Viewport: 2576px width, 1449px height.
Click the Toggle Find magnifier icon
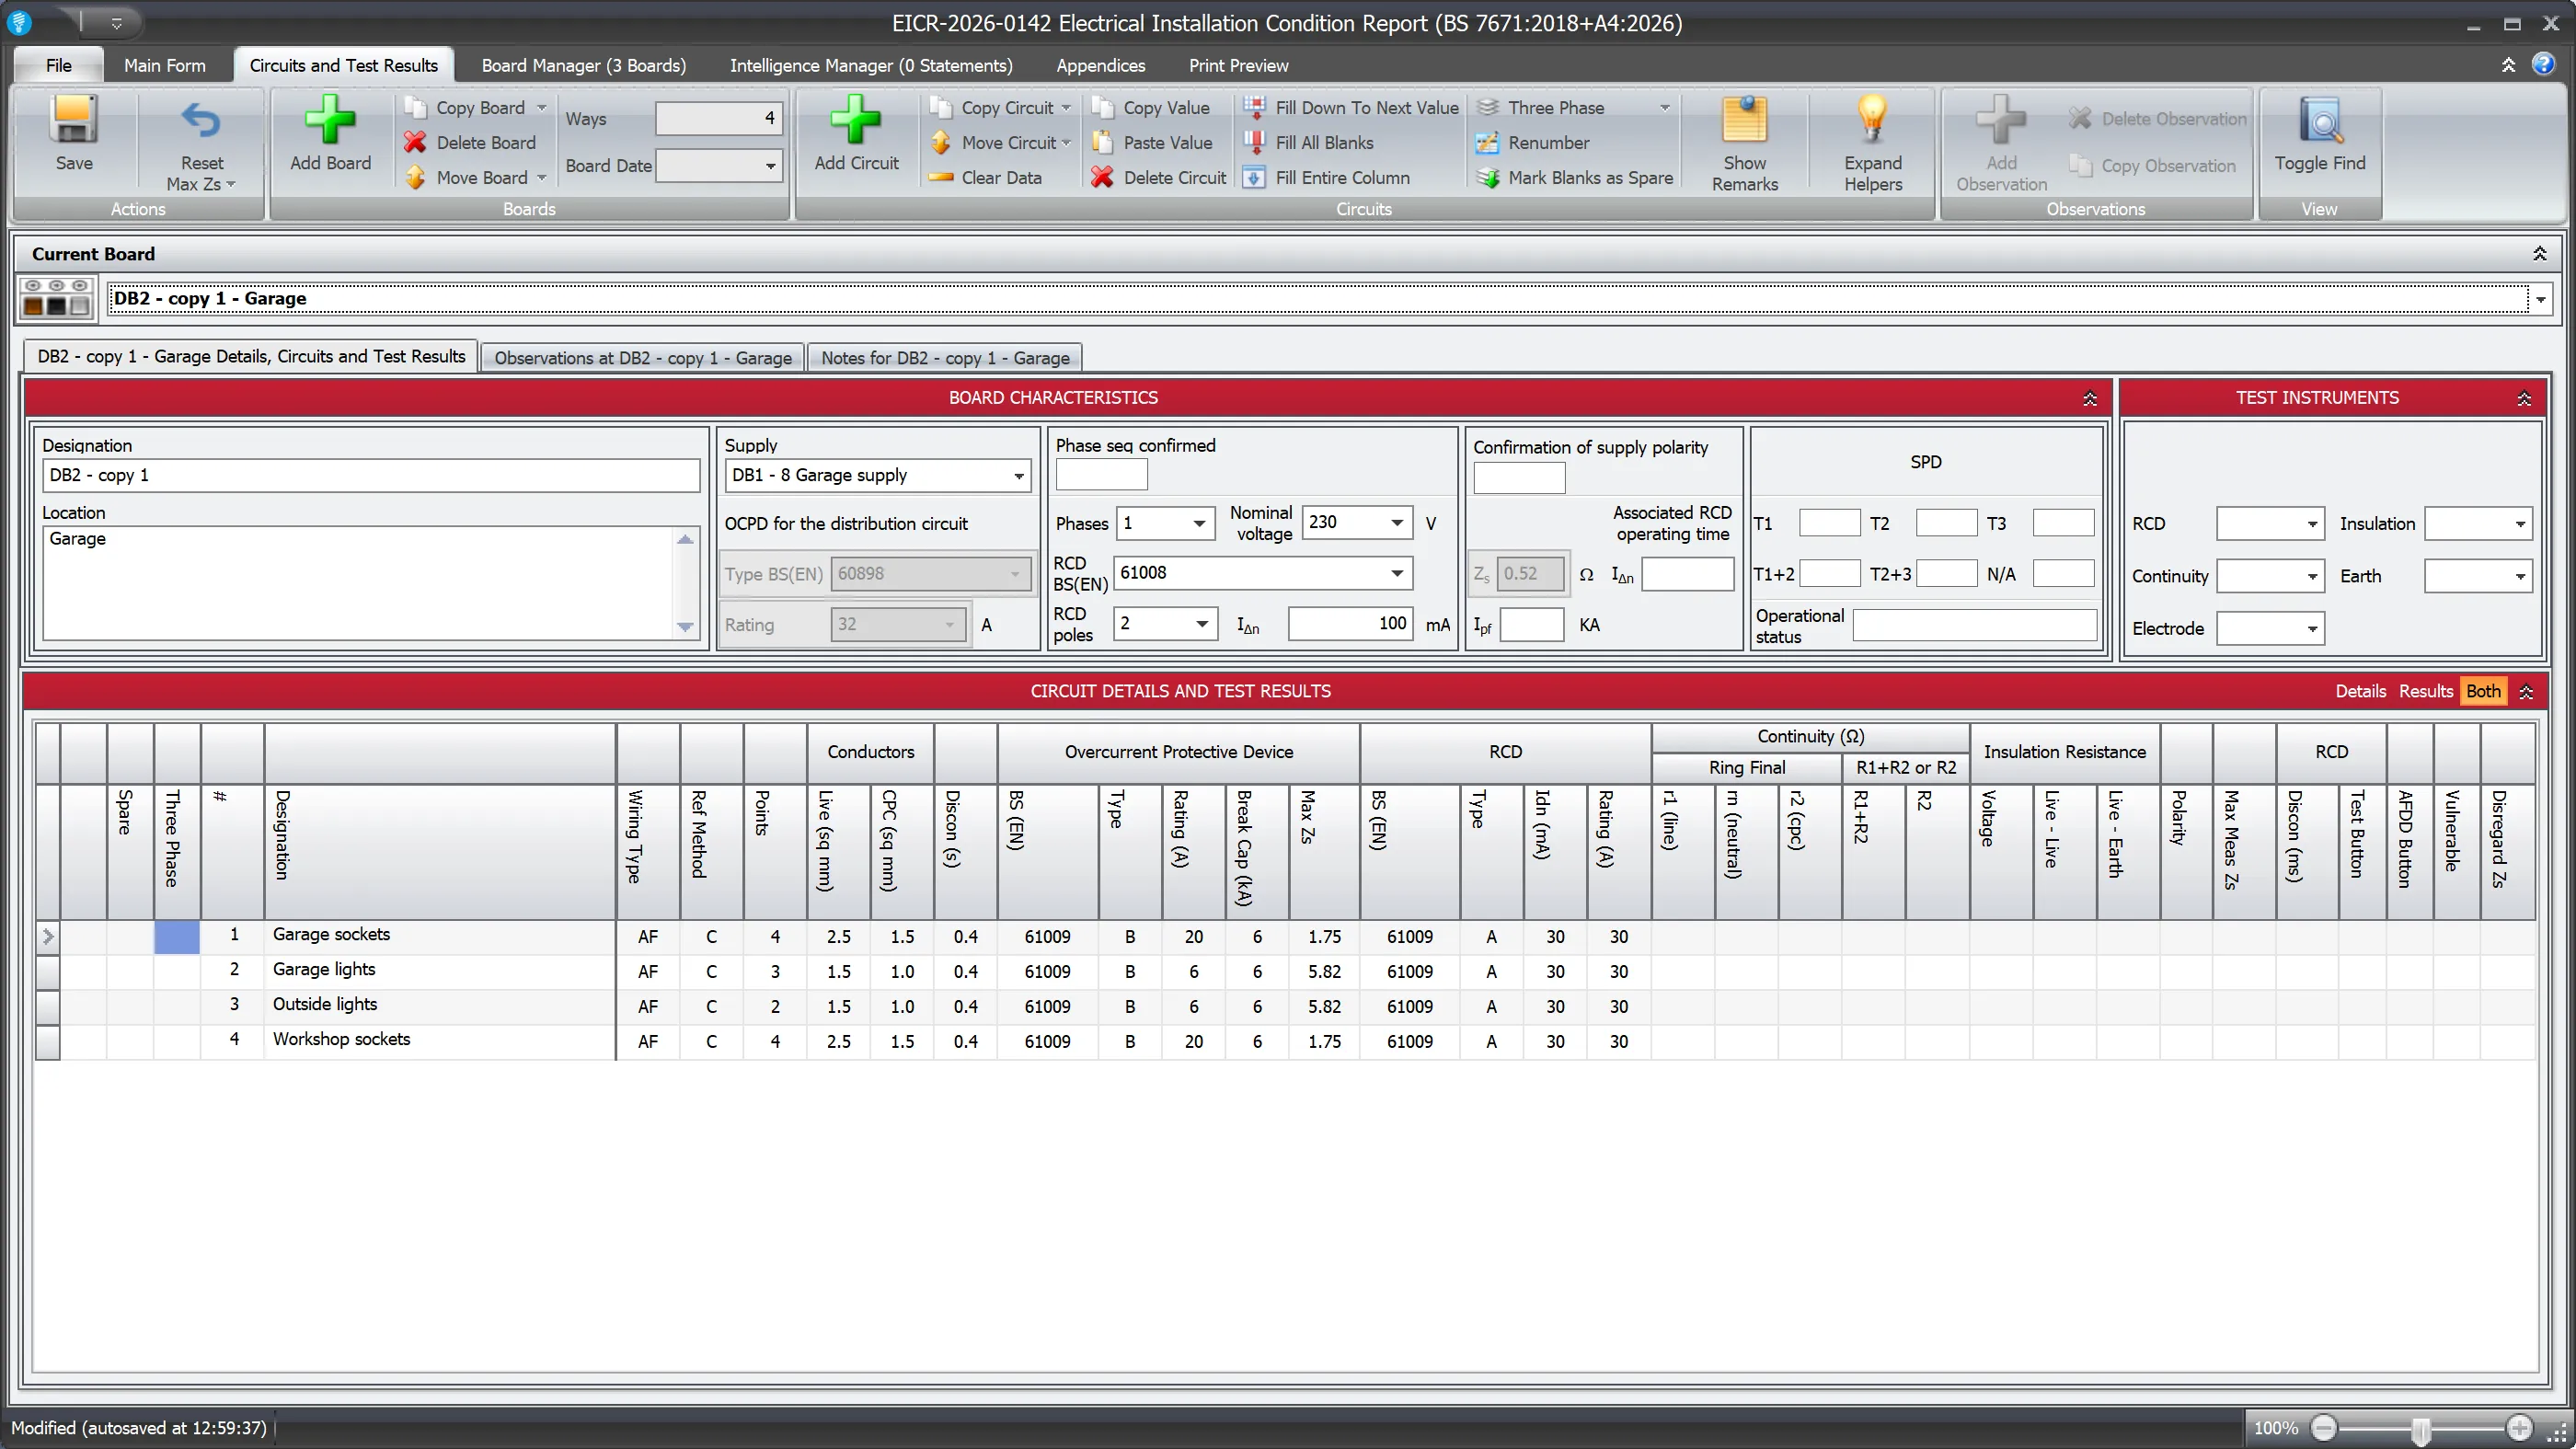click(2320, 121)
